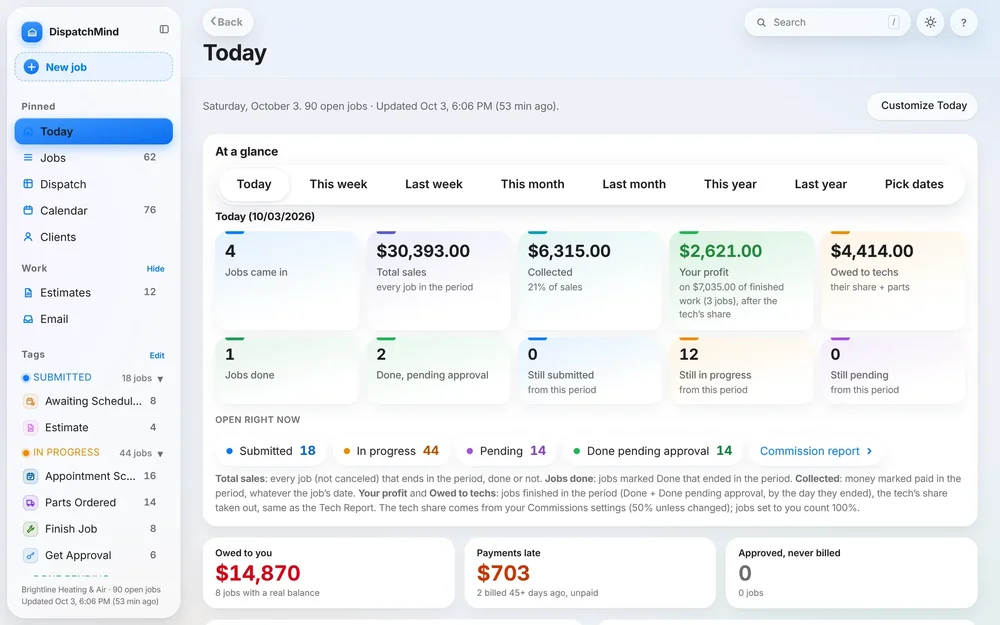This screenshot has width=1000, height=625.
Task: Switch to Last year tab
Action: (821, 184)
